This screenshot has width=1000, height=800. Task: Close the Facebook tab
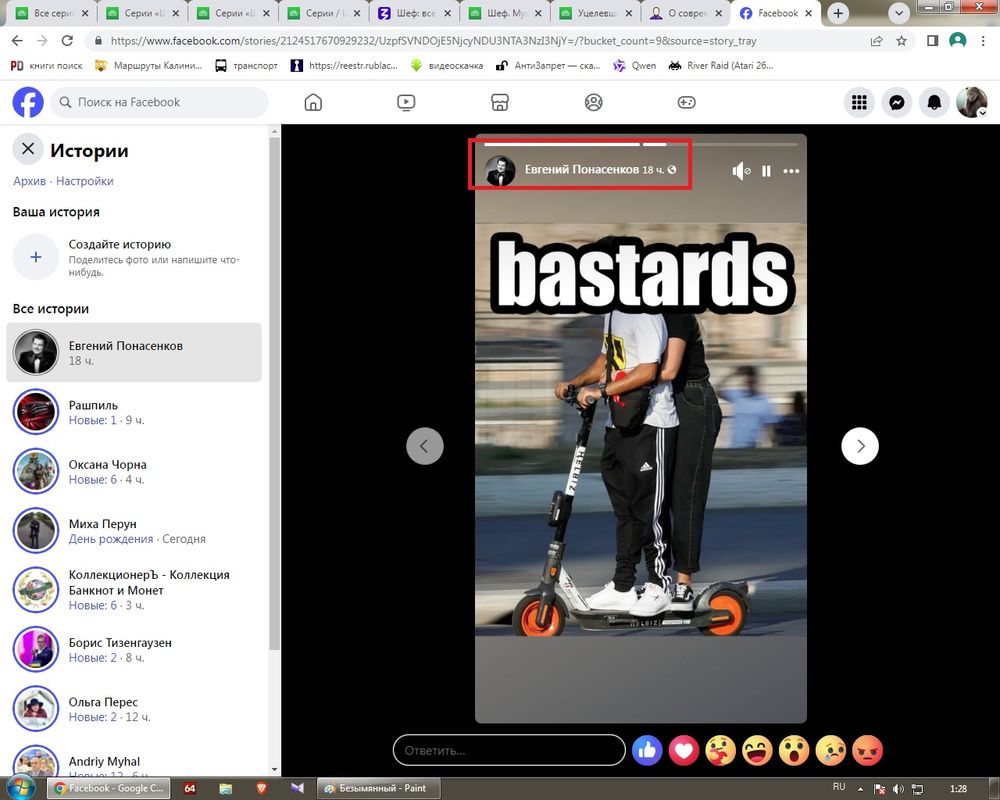pyautogui.click(x=809, y=13)
